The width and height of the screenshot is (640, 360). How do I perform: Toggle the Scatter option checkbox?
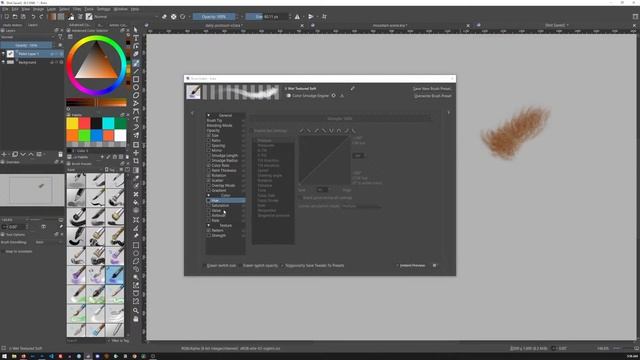pos(209,180)
